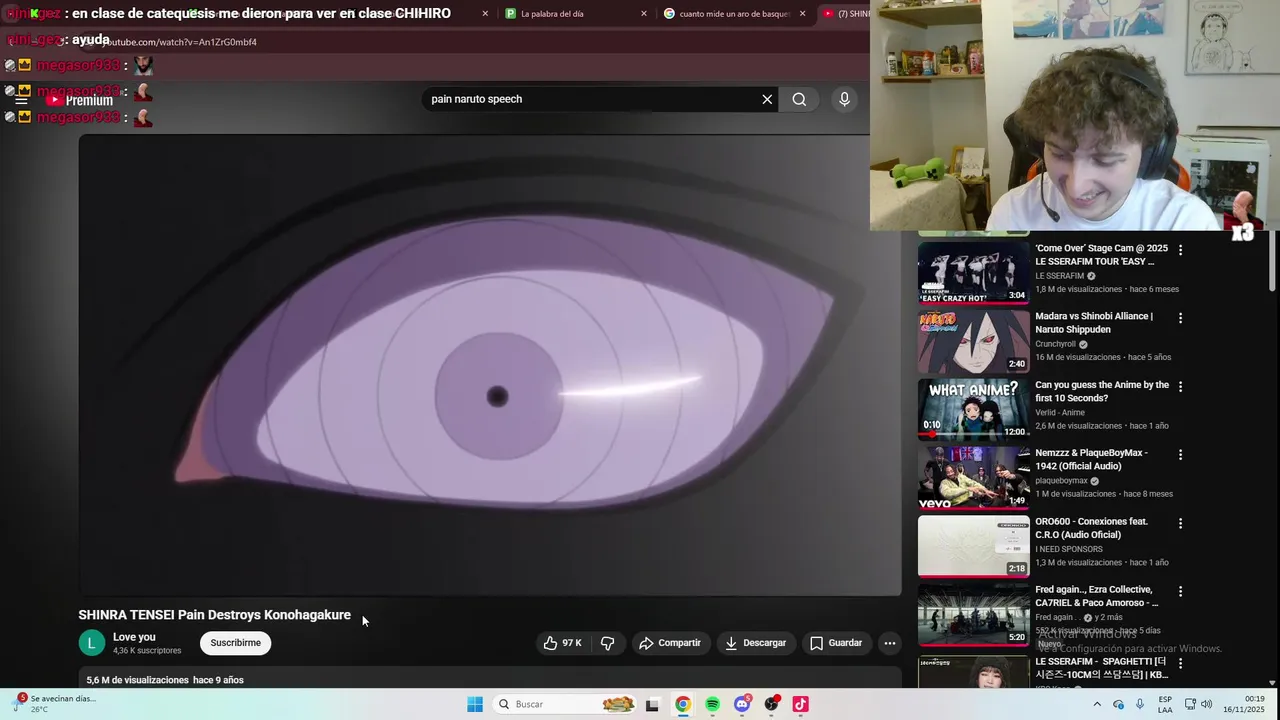Save the video with Guardar

(836, 643)
